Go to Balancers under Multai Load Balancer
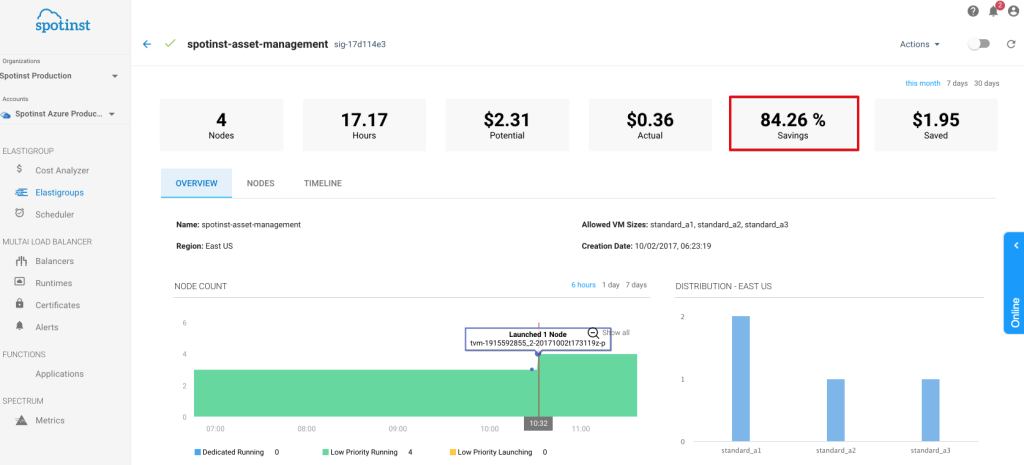Viewport: 1024px width, 465px height. click(x=54, y=261)
